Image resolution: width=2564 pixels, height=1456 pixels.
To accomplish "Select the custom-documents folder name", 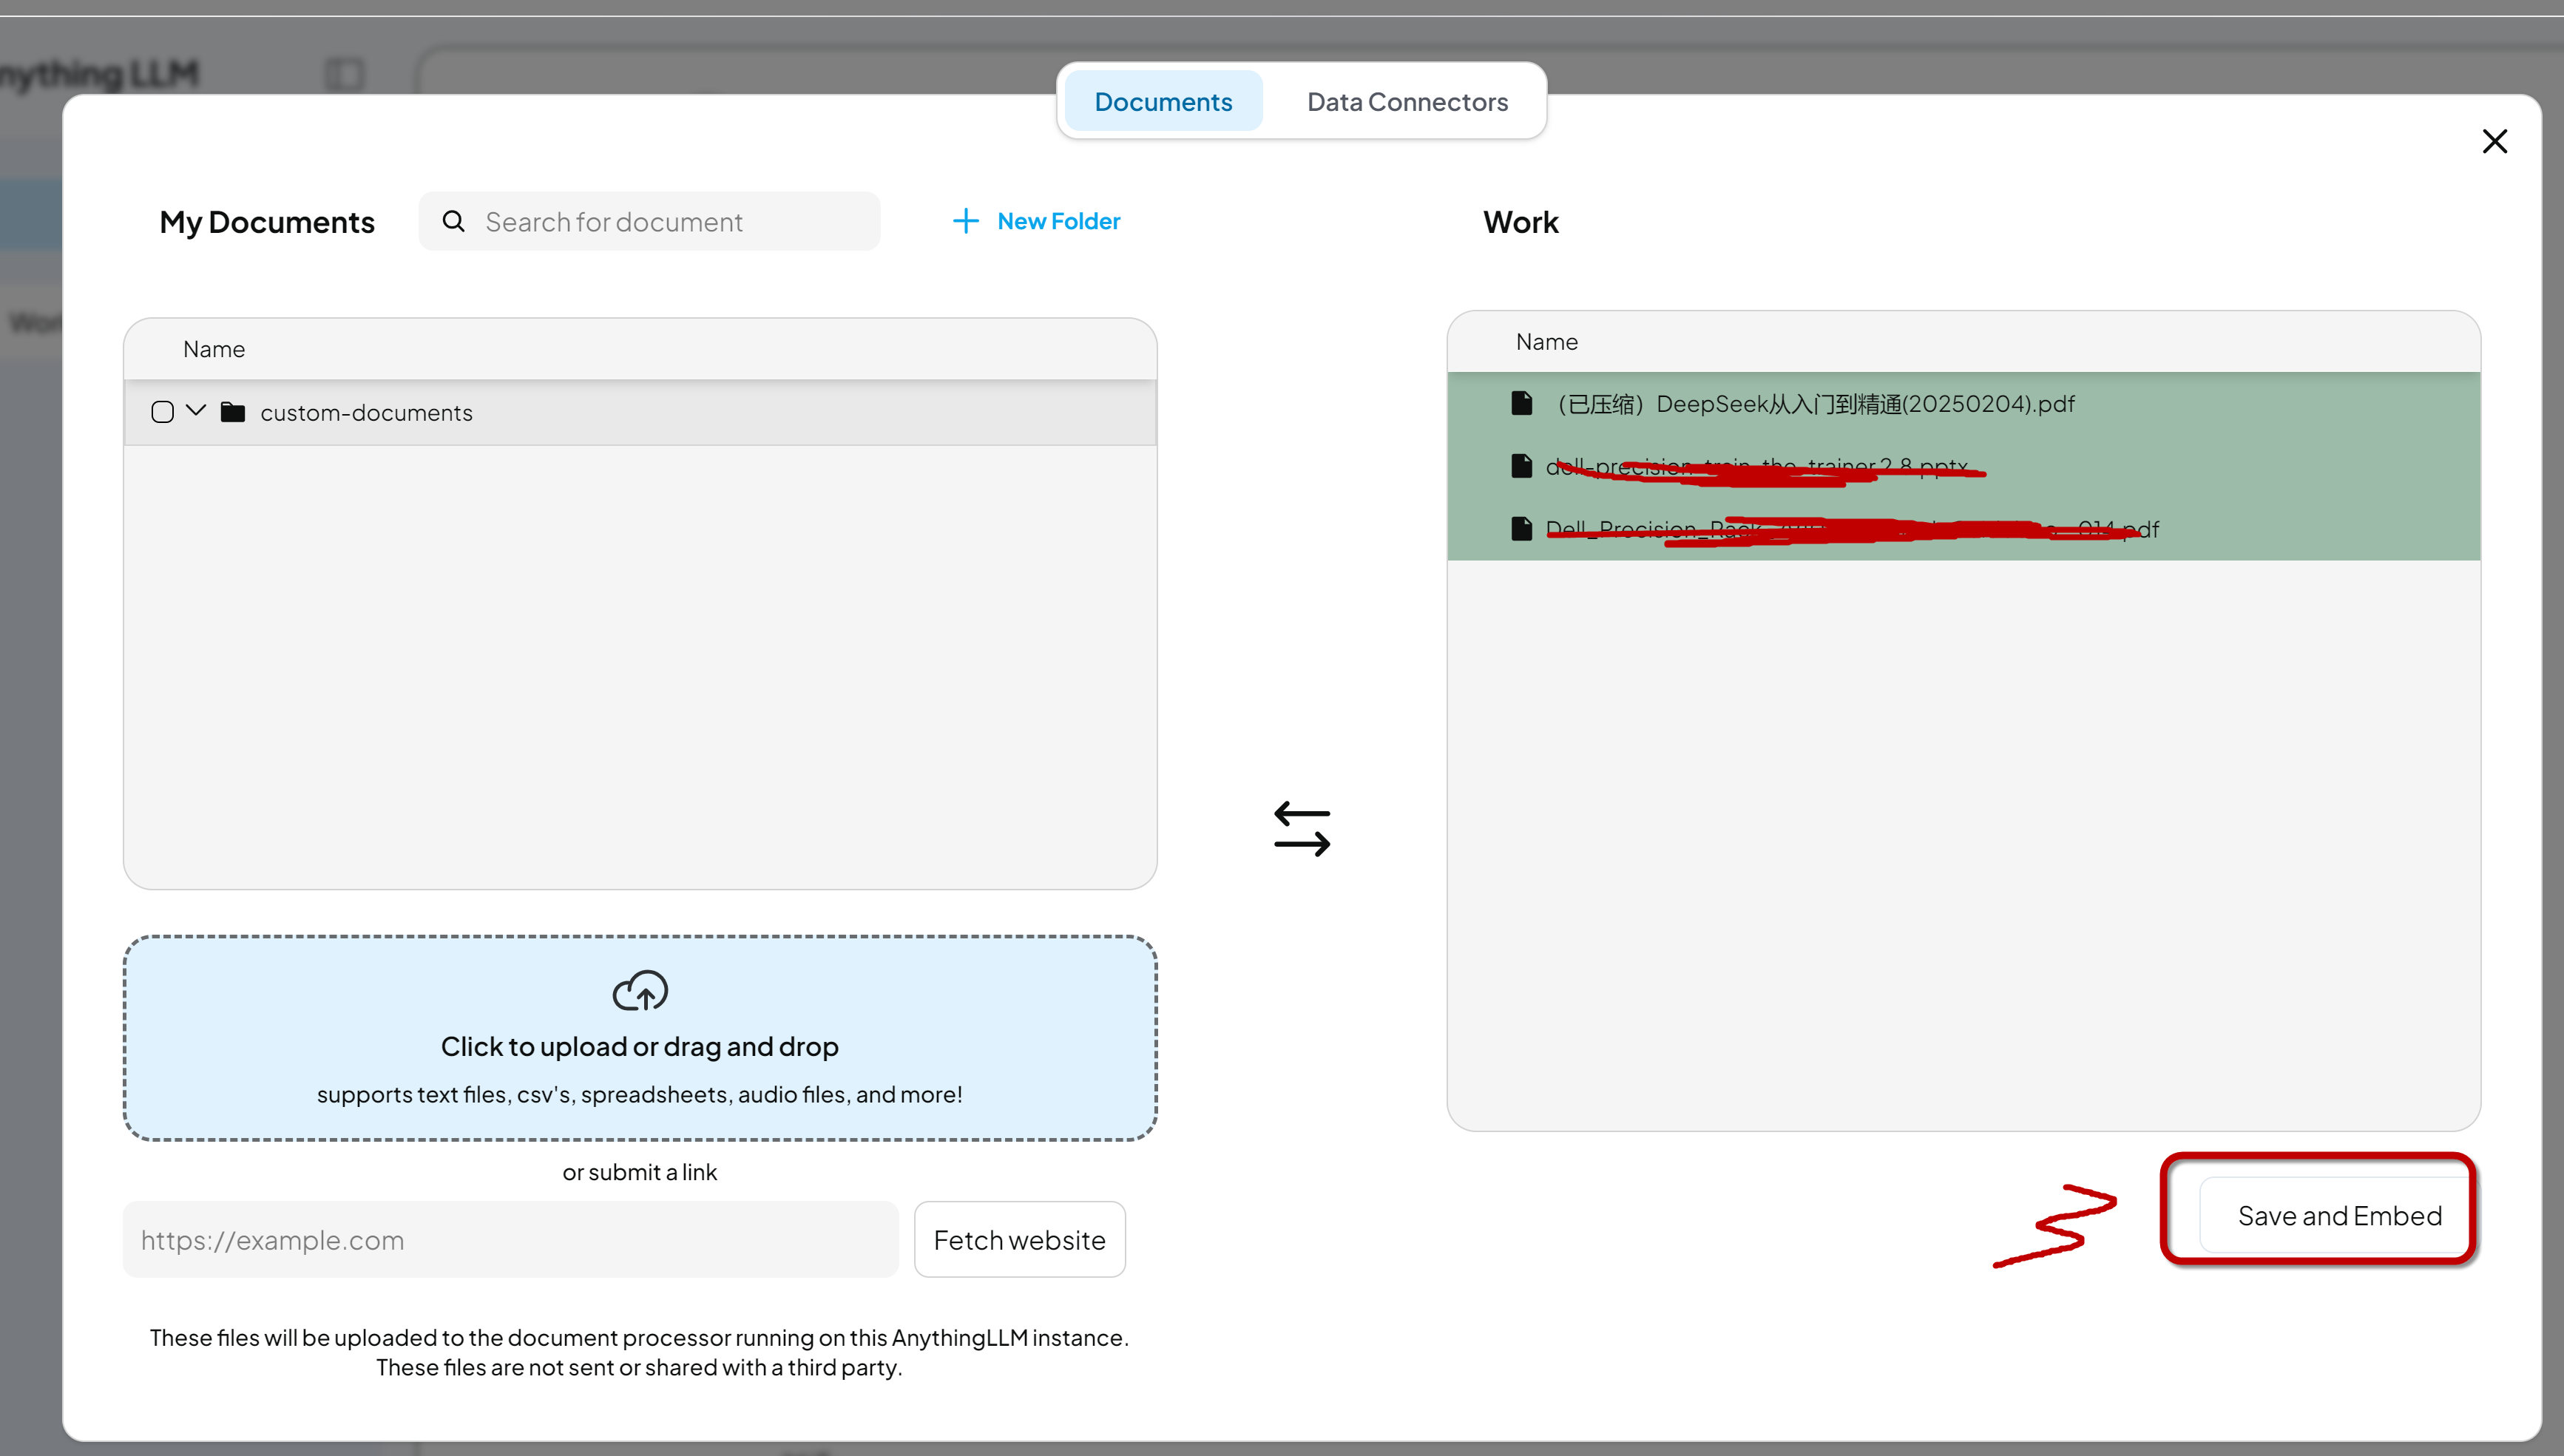I will [x=366, y=412].
